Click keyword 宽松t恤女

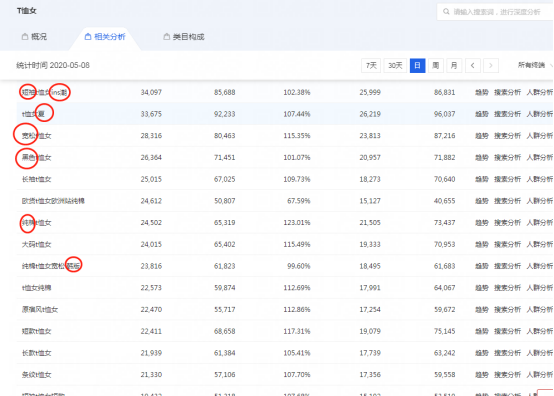coord(36,136)
